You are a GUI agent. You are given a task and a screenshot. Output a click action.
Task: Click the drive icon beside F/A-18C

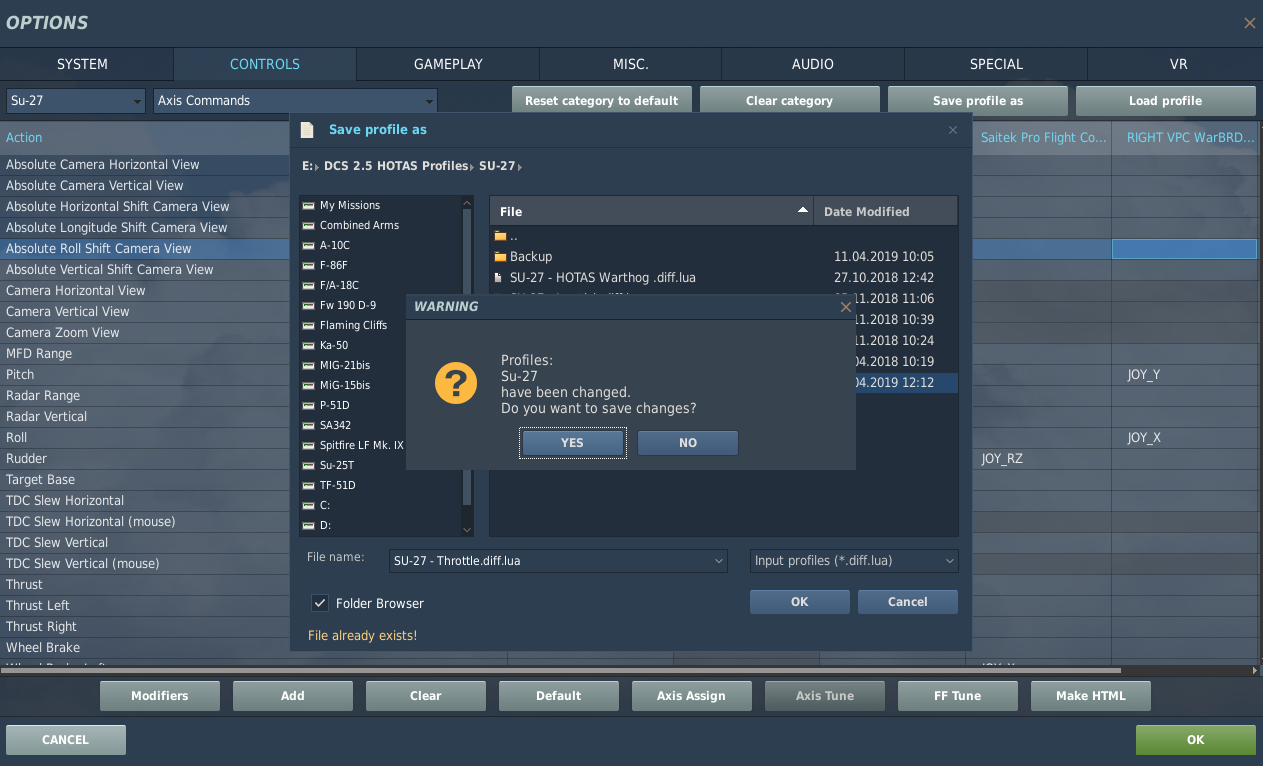click(309, 285)
